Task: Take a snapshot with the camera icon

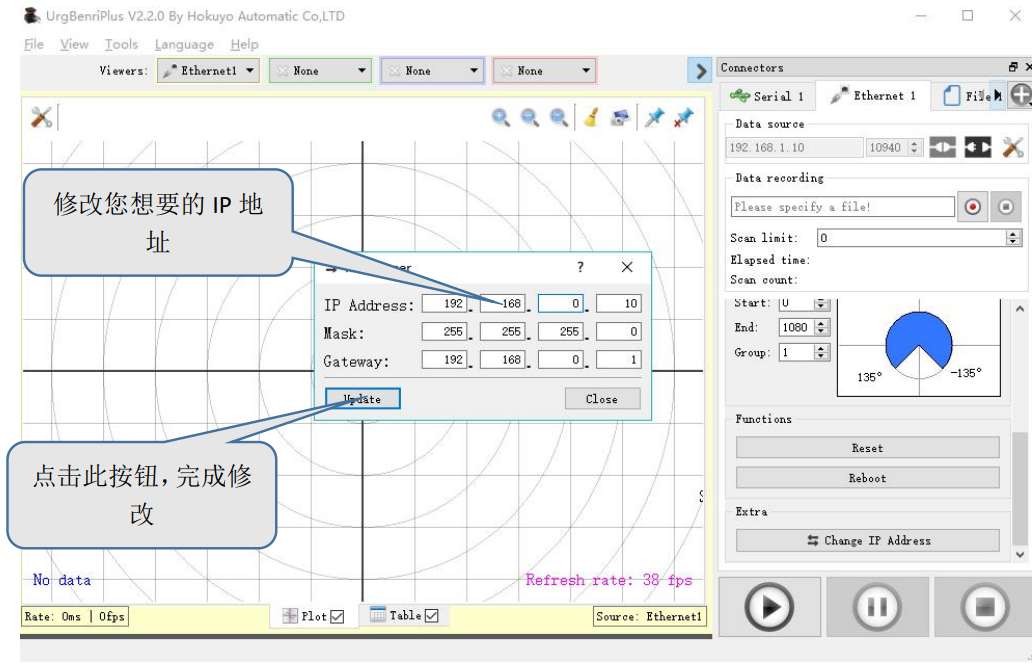Action: (x=621, y=118)
